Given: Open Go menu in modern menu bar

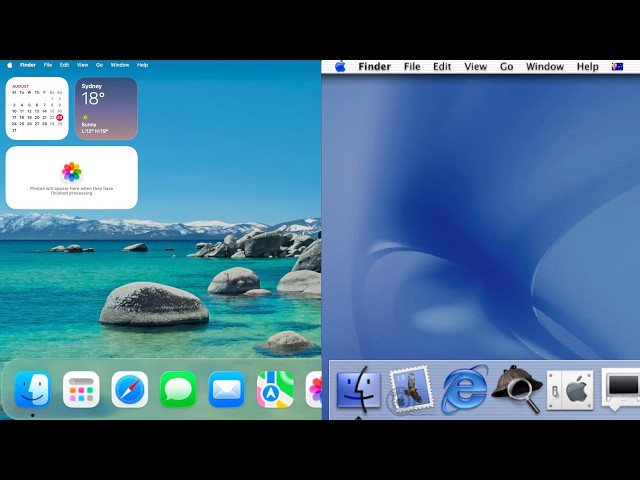Looking at the screenshot, I should coord(99,65).
